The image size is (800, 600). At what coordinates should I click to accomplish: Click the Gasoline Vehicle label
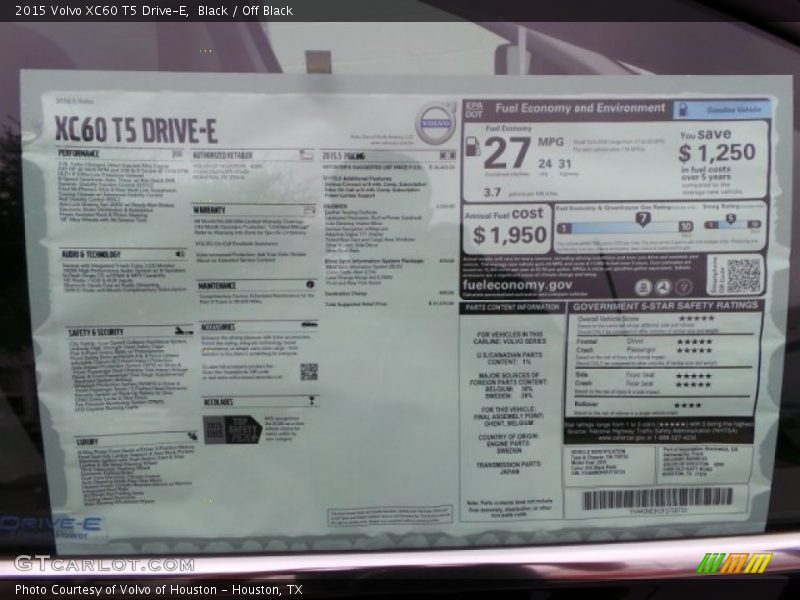point(721,109)
